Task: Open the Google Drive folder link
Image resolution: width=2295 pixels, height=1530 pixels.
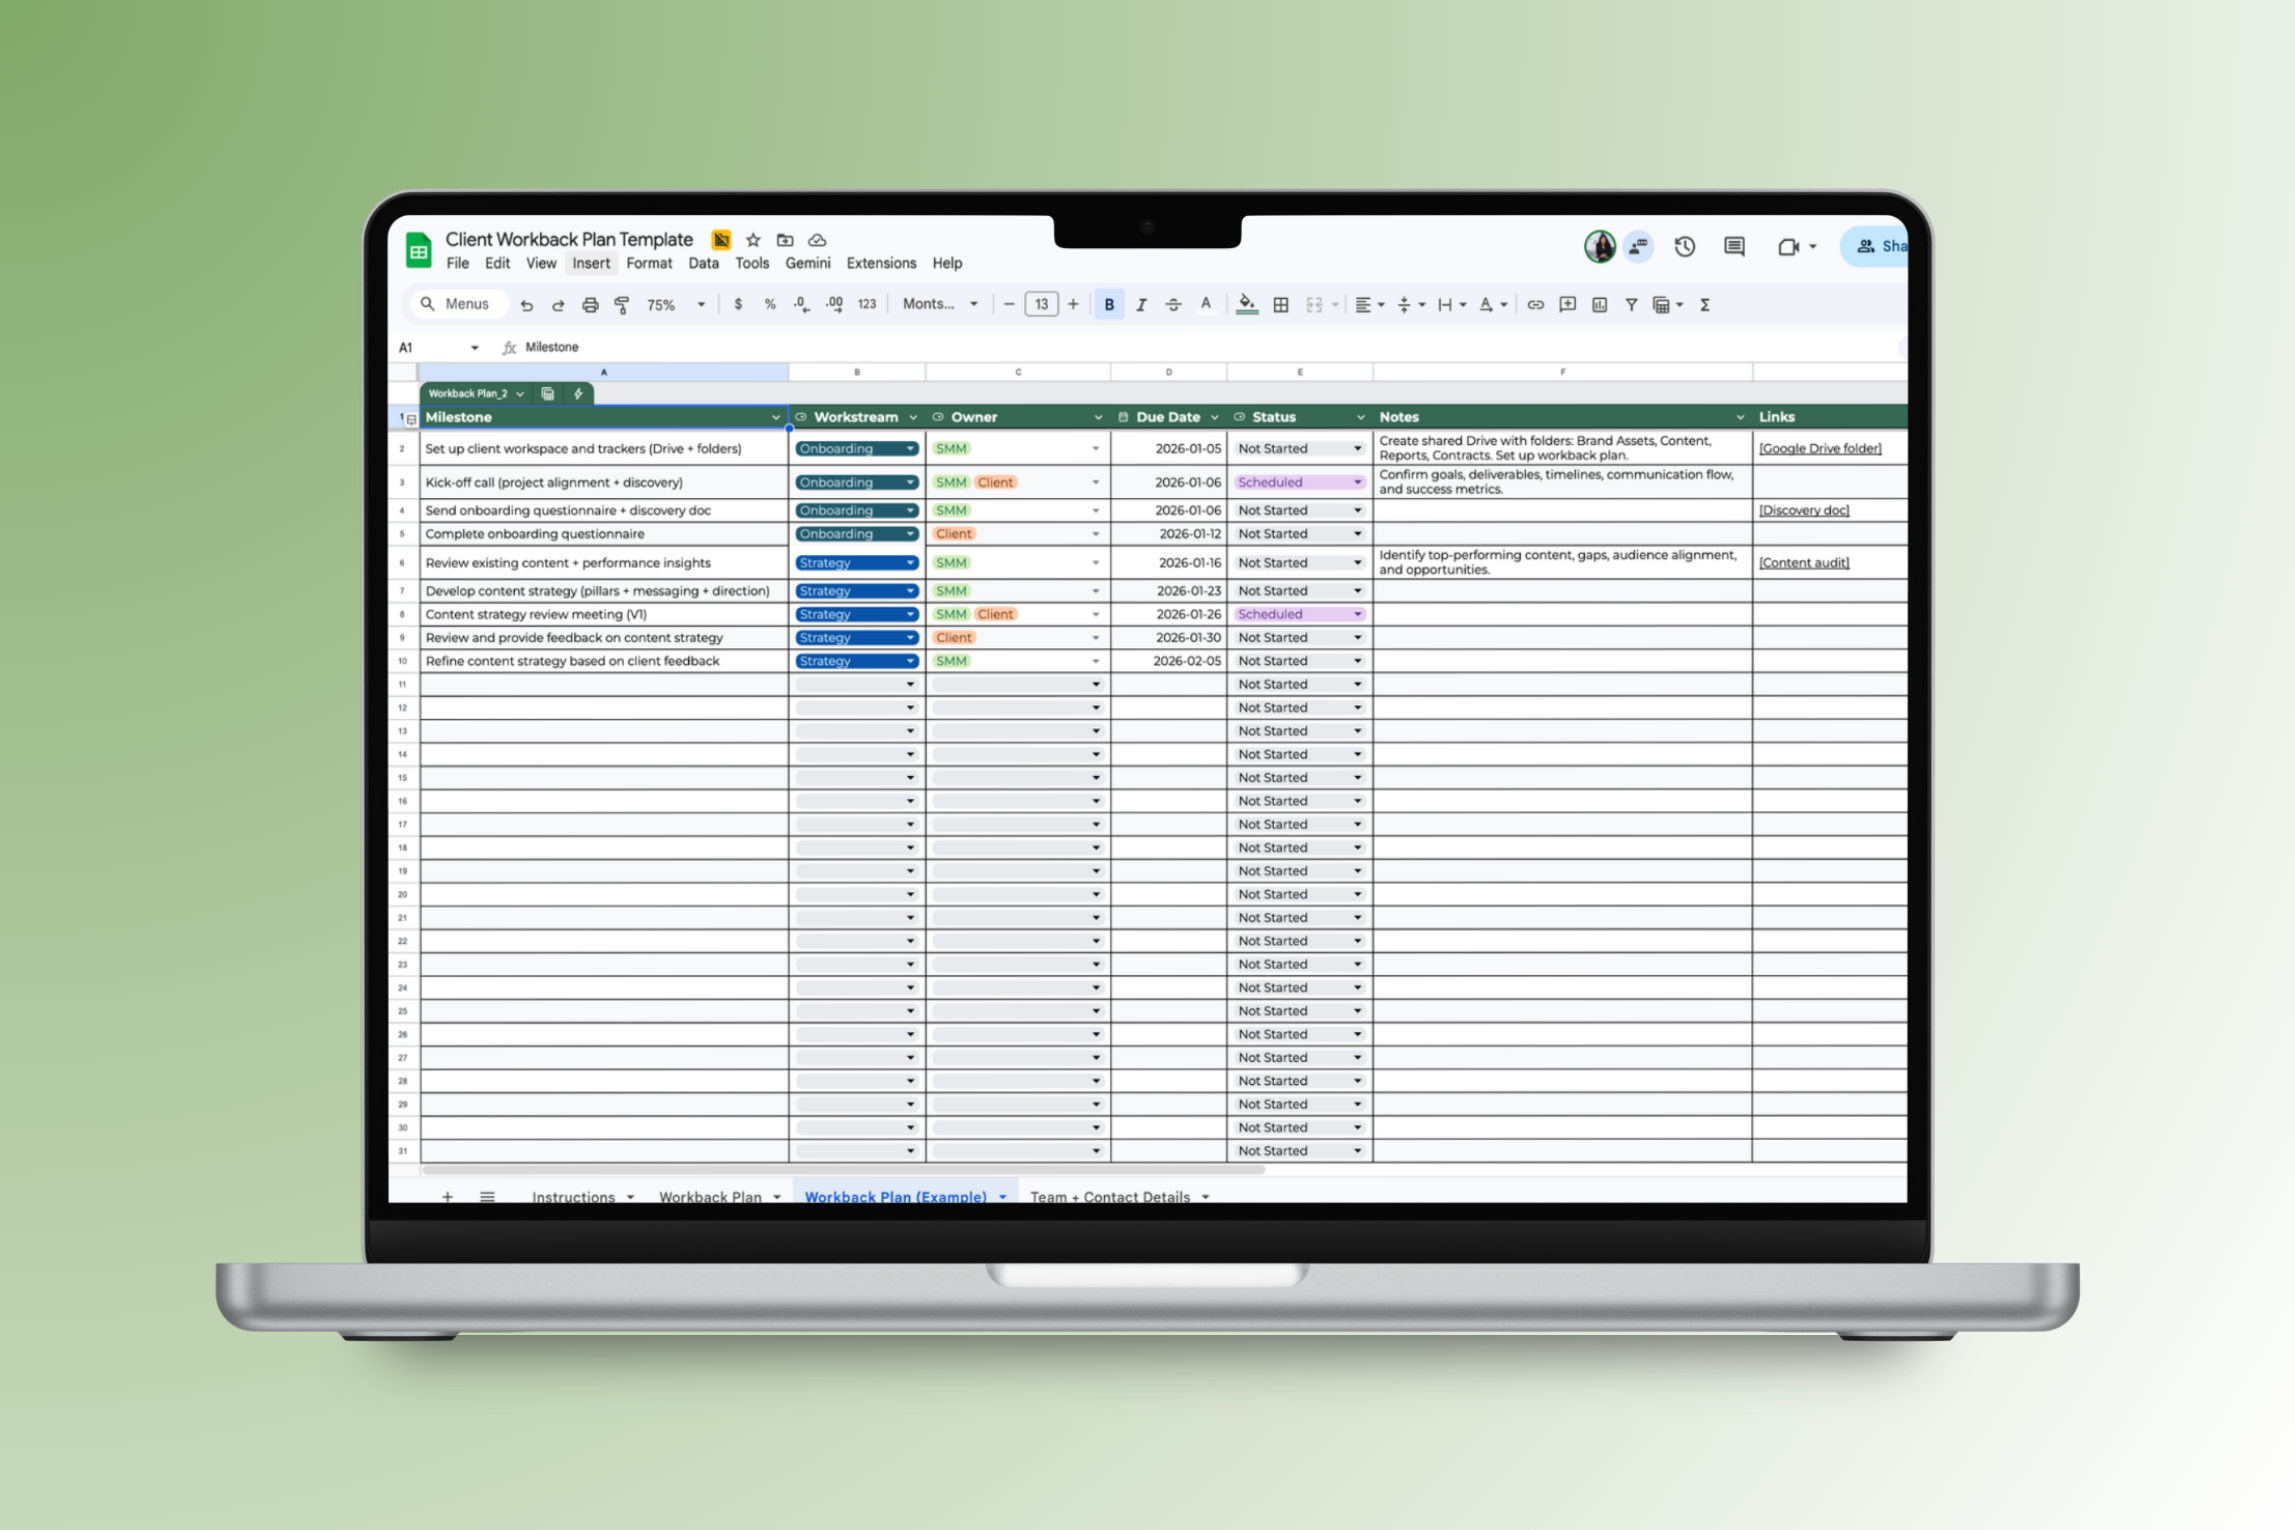Action: point(1819,449)
